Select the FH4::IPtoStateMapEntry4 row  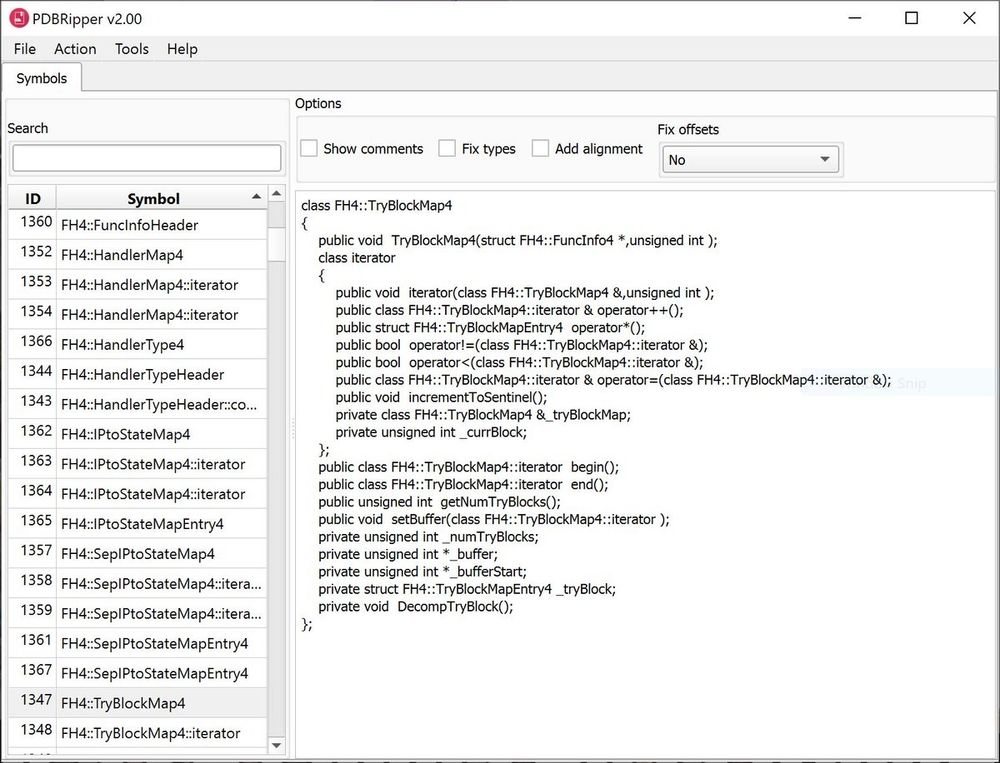(x=138, y=524)
